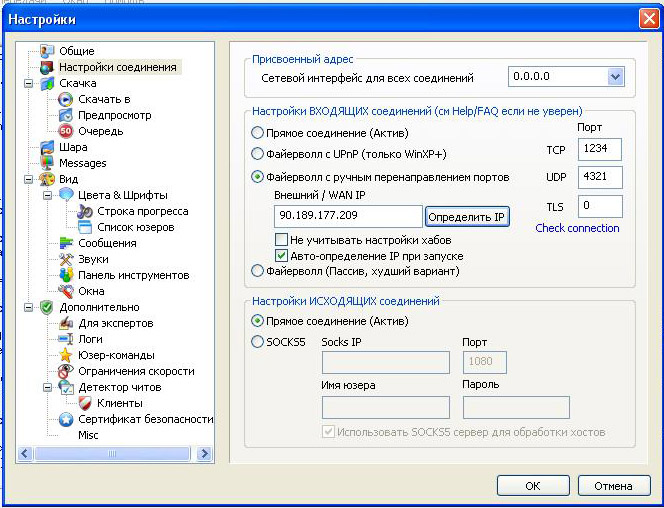The image size is (664, 508).
Task: Click the Общие settings icon in tree
Action: (47, 51)
